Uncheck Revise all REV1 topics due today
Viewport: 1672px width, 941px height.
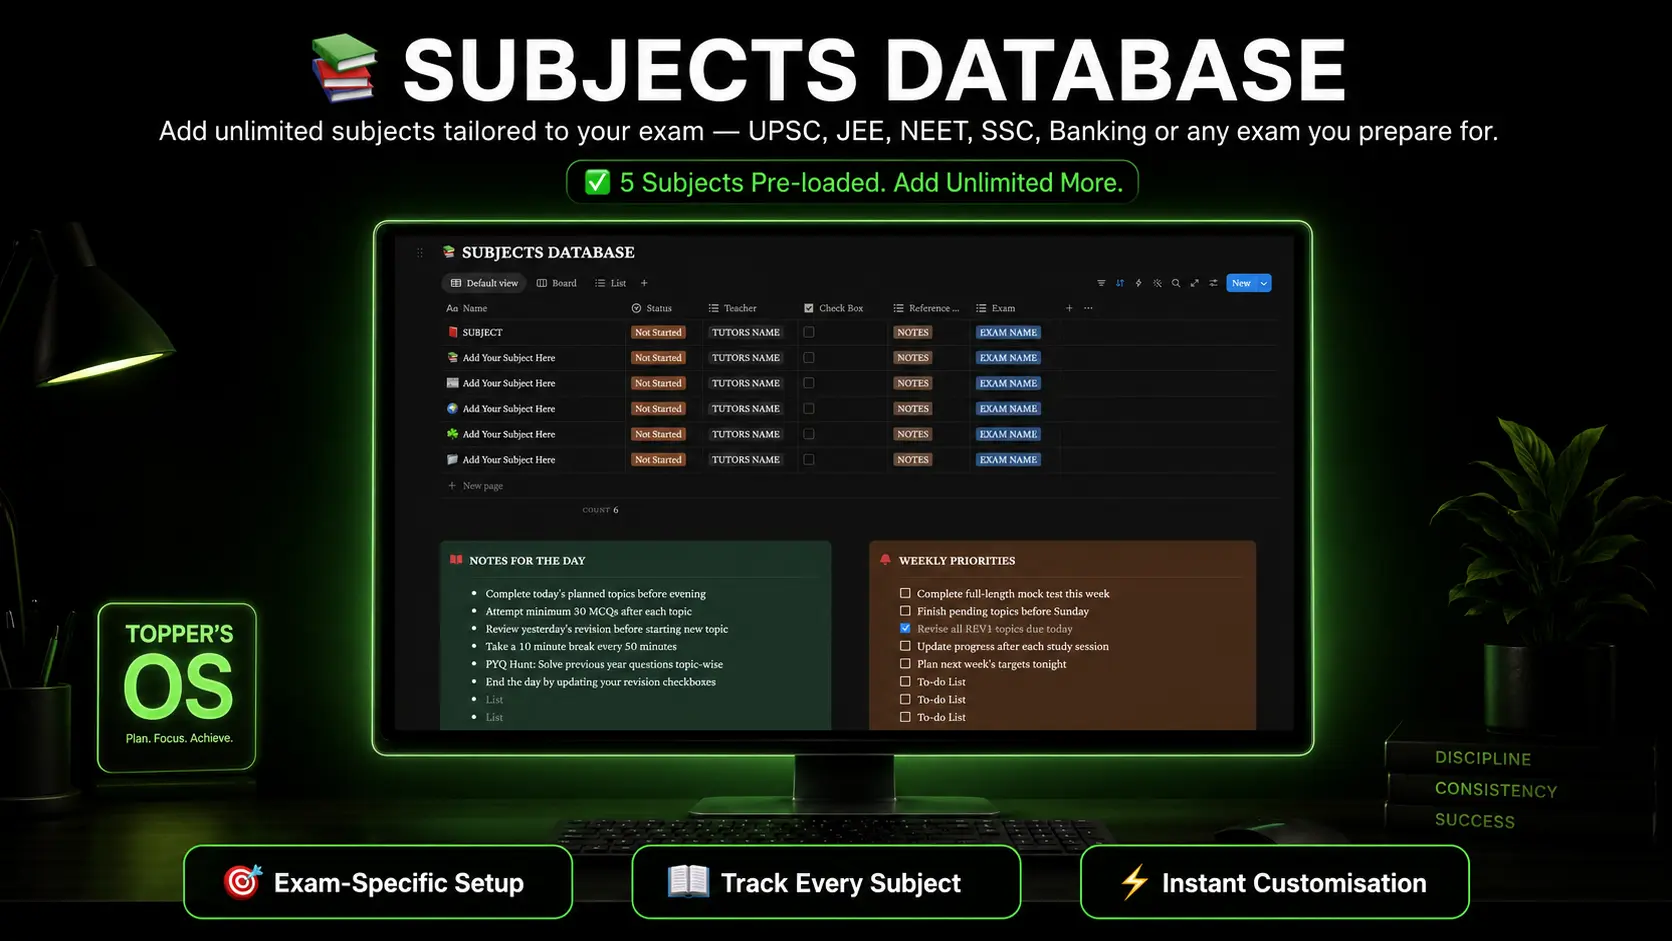click(905, 628)
